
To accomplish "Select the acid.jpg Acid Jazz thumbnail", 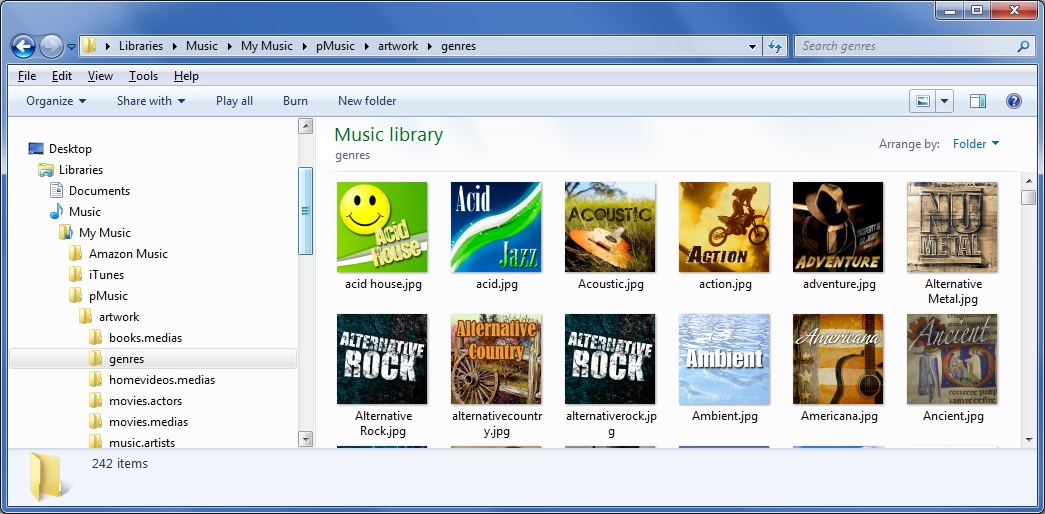I will [x=497, y=227].
